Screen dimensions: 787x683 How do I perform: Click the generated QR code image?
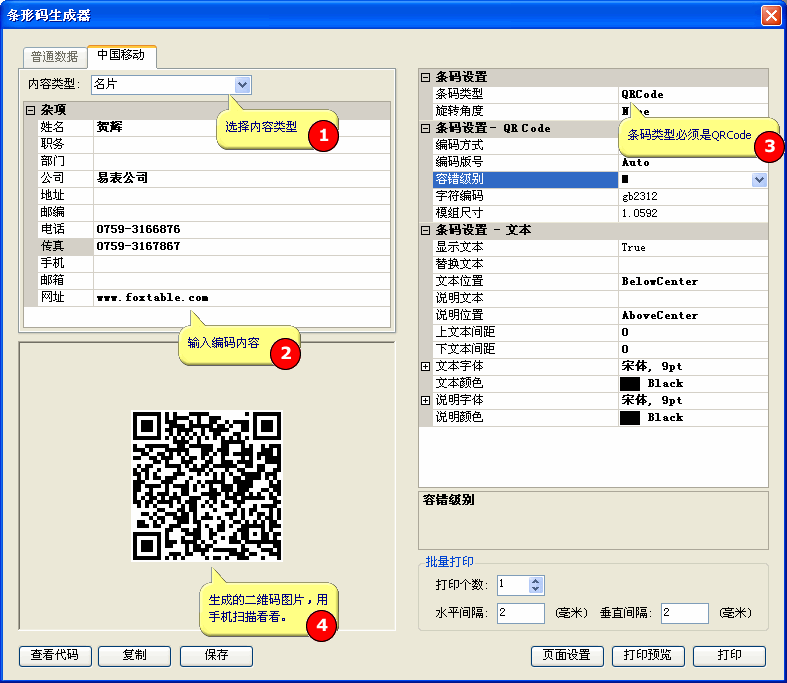[207, 486]
